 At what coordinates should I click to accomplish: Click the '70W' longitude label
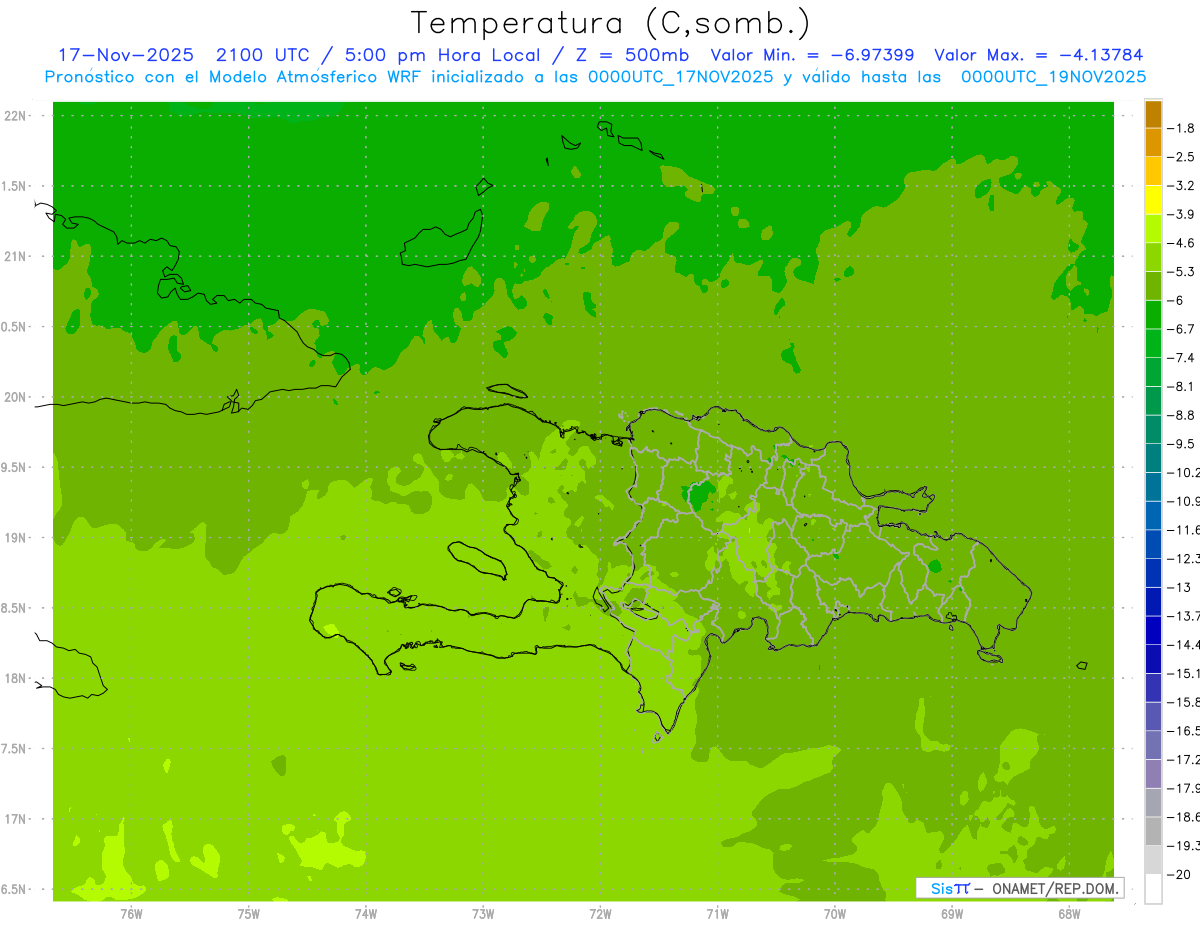coord(835,913)
